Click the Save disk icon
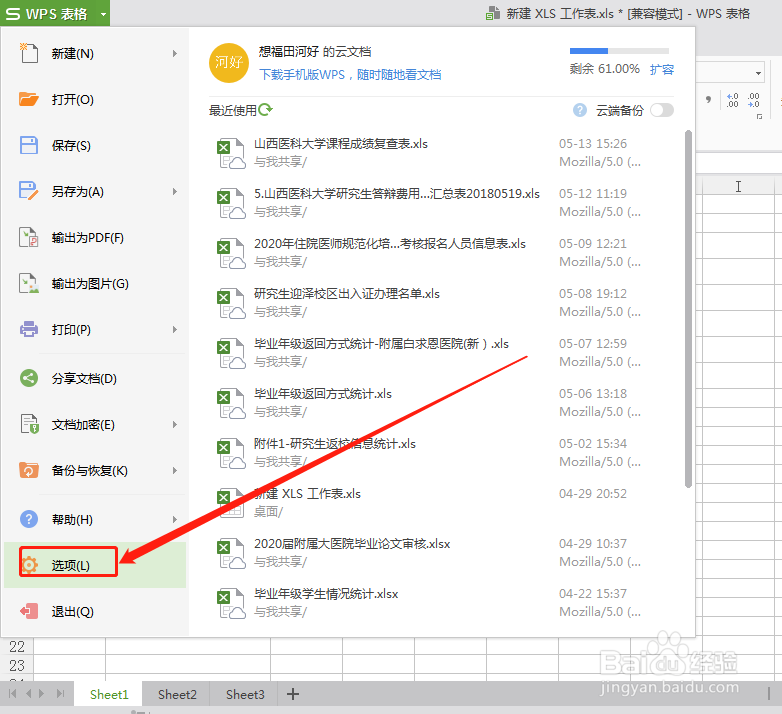The width and height of the screenshot is (782, 714). [28, 145]
